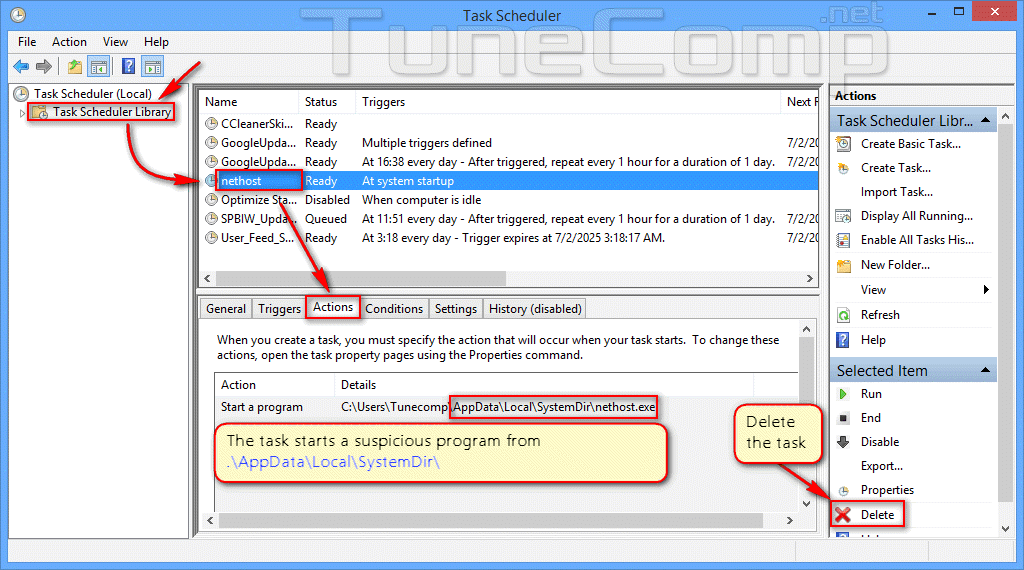
Task: Click Import Task link
Action: (x=897, y=192)
